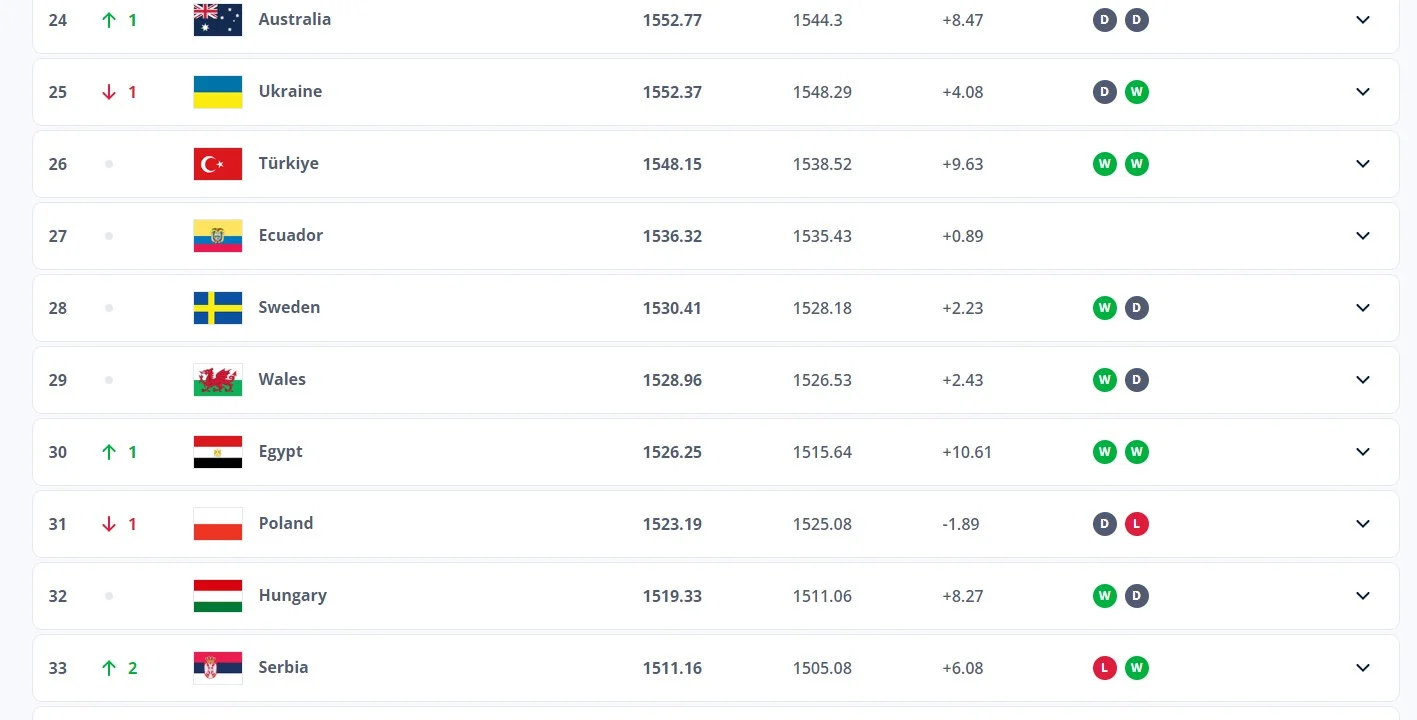Open the Poland team name link
This screenshot has height=720, width=1417.
[286, 523]
